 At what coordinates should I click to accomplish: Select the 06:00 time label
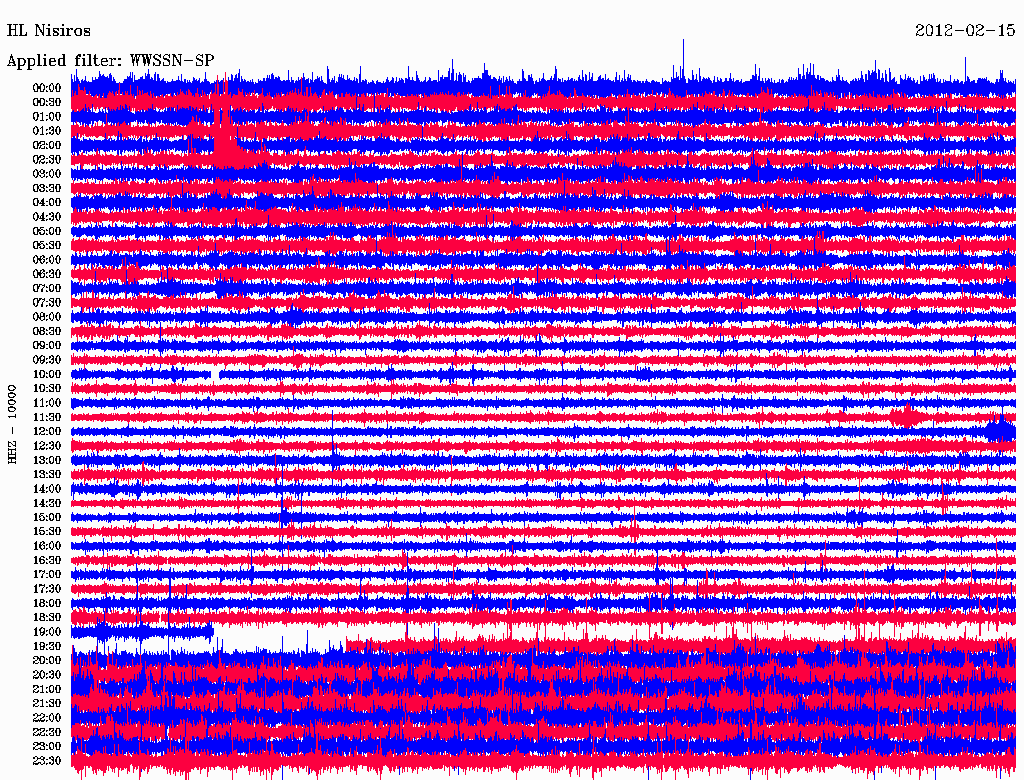47,260
